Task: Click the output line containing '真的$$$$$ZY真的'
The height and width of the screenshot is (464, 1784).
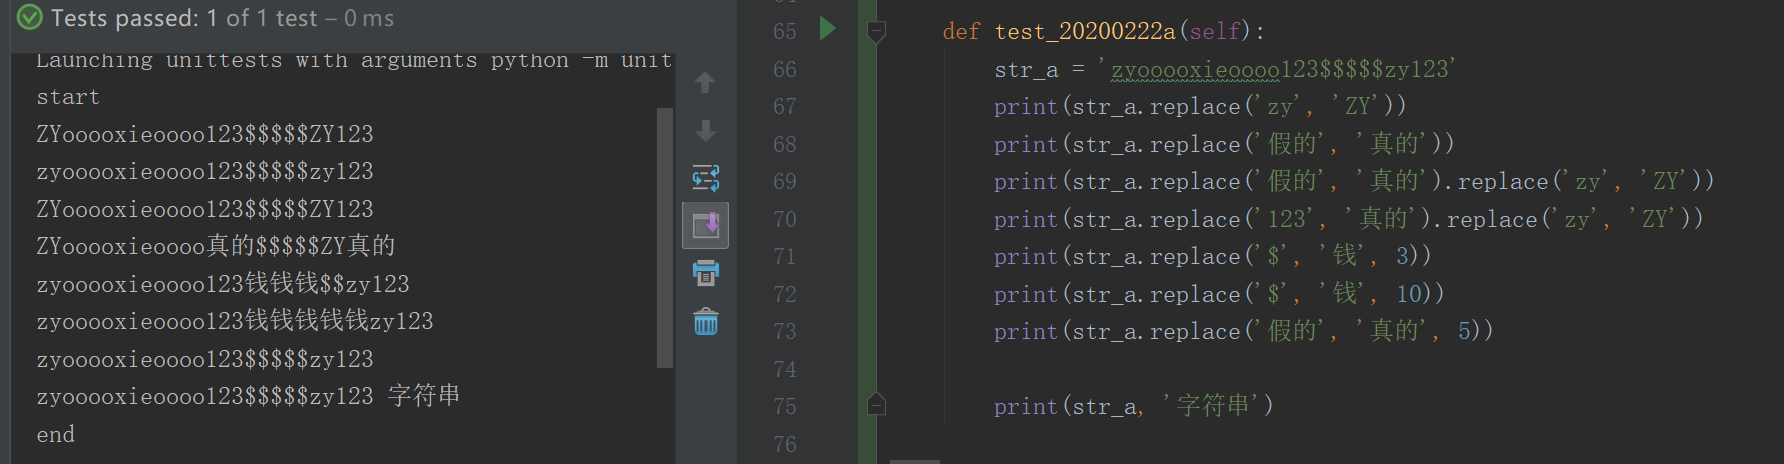Action: click(x=216, y=246)
